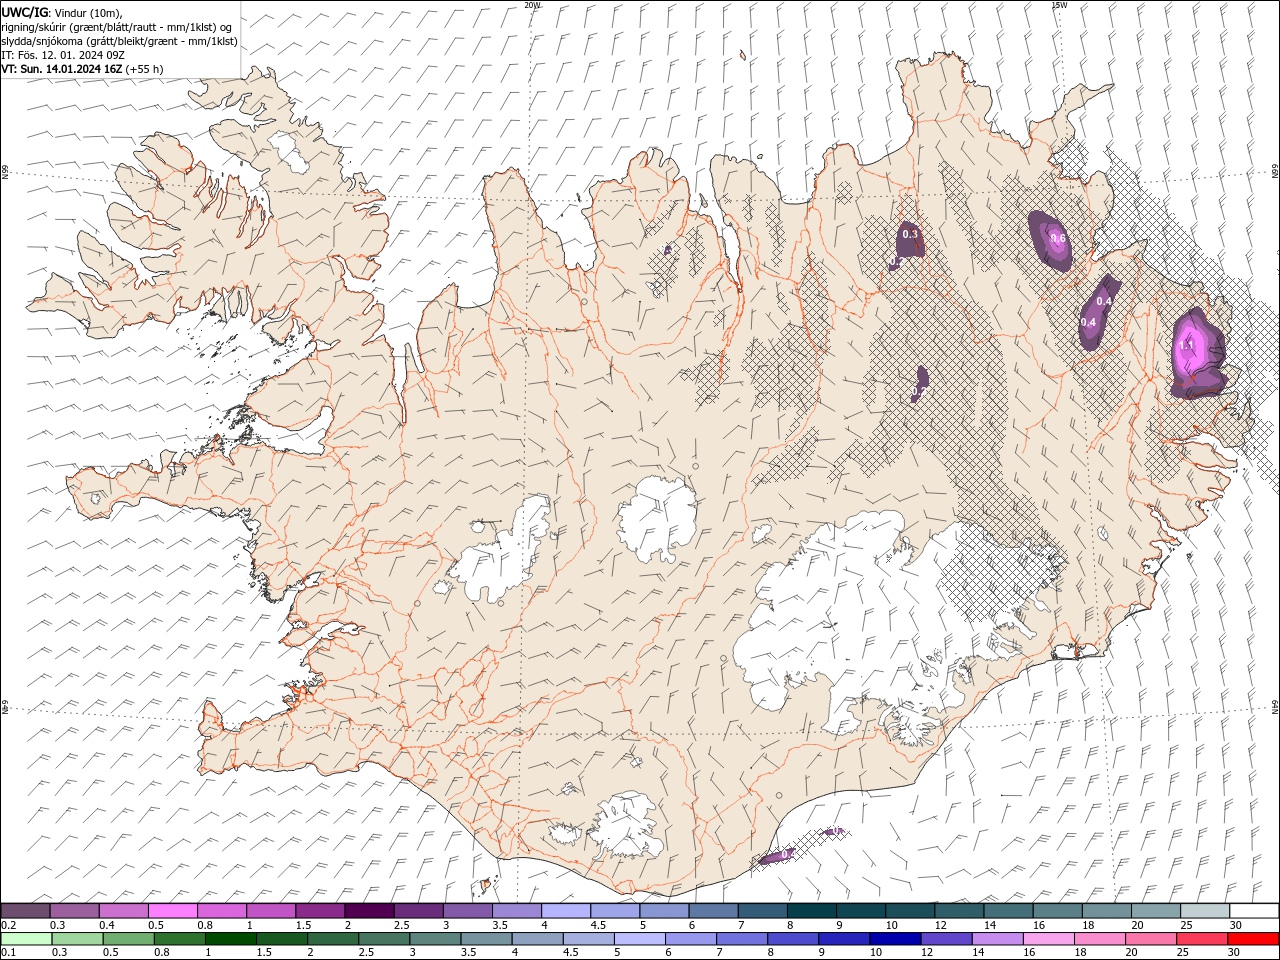Image resolution: width=1280 pixels, height=960 pixels.
Task: Click the 4–4.5 light lavender snow scale swatch
Action: click(x=565, y=911)
